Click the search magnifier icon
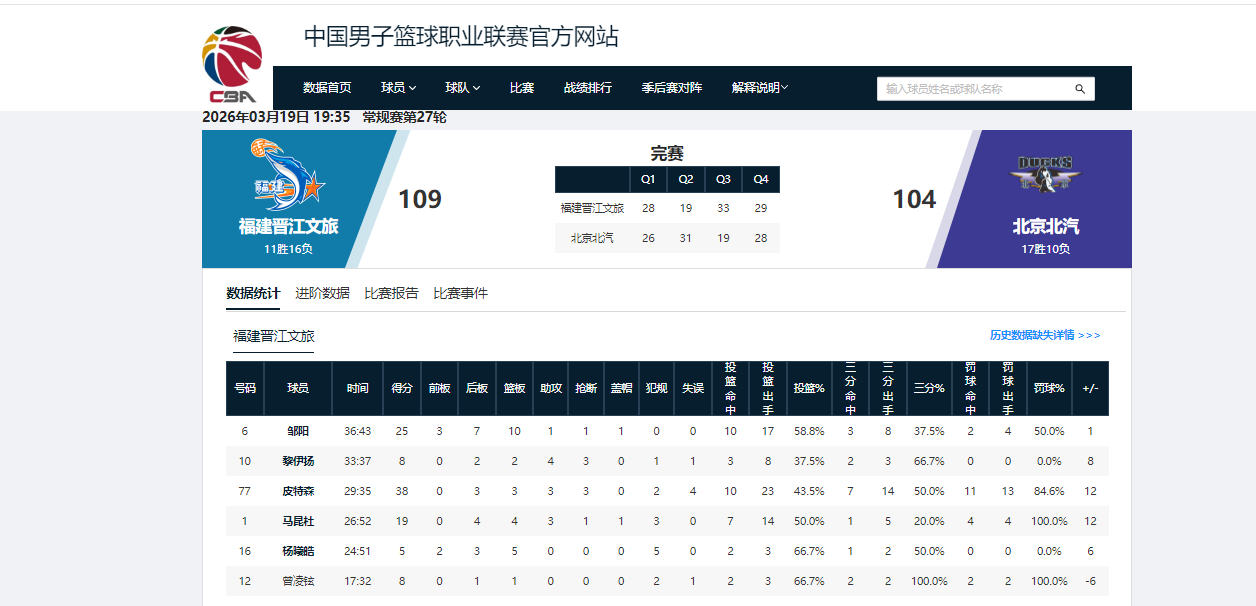This screenshot has height=606, width=1256. coord(1080,89)
